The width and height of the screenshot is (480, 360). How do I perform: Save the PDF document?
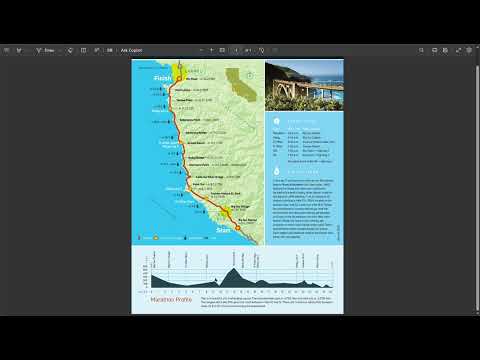click(x=445, y=50)
